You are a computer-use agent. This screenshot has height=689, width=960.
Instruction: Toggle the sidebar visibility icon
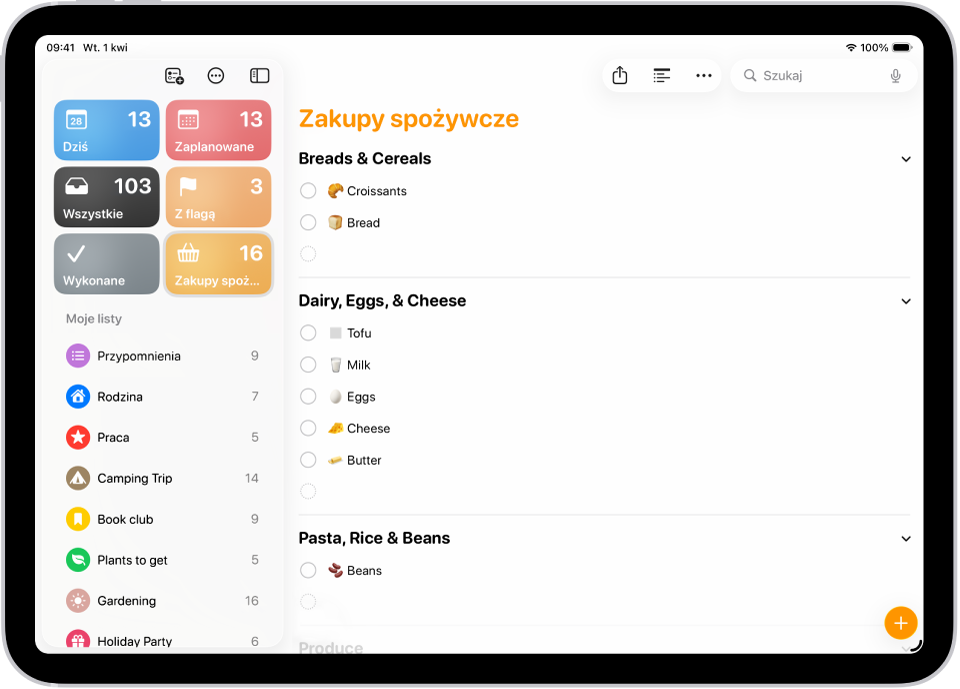coord(259,75)
